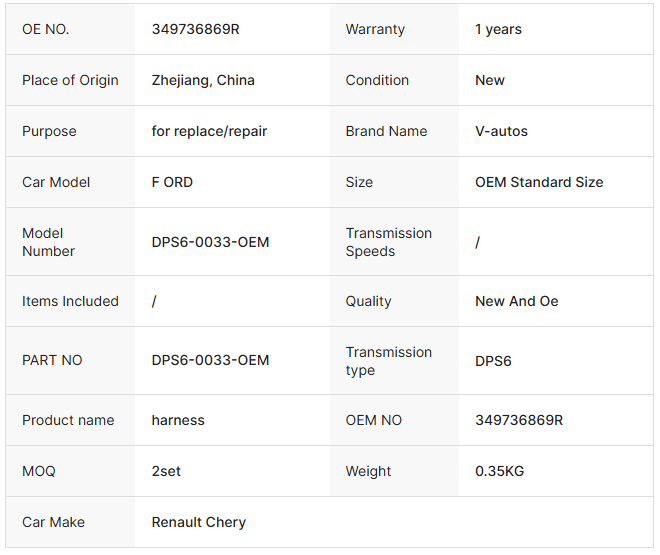Click the Transmission Speeds label
Image resolution: width=660 pixels, height=555 pixels.
[388, 242]
